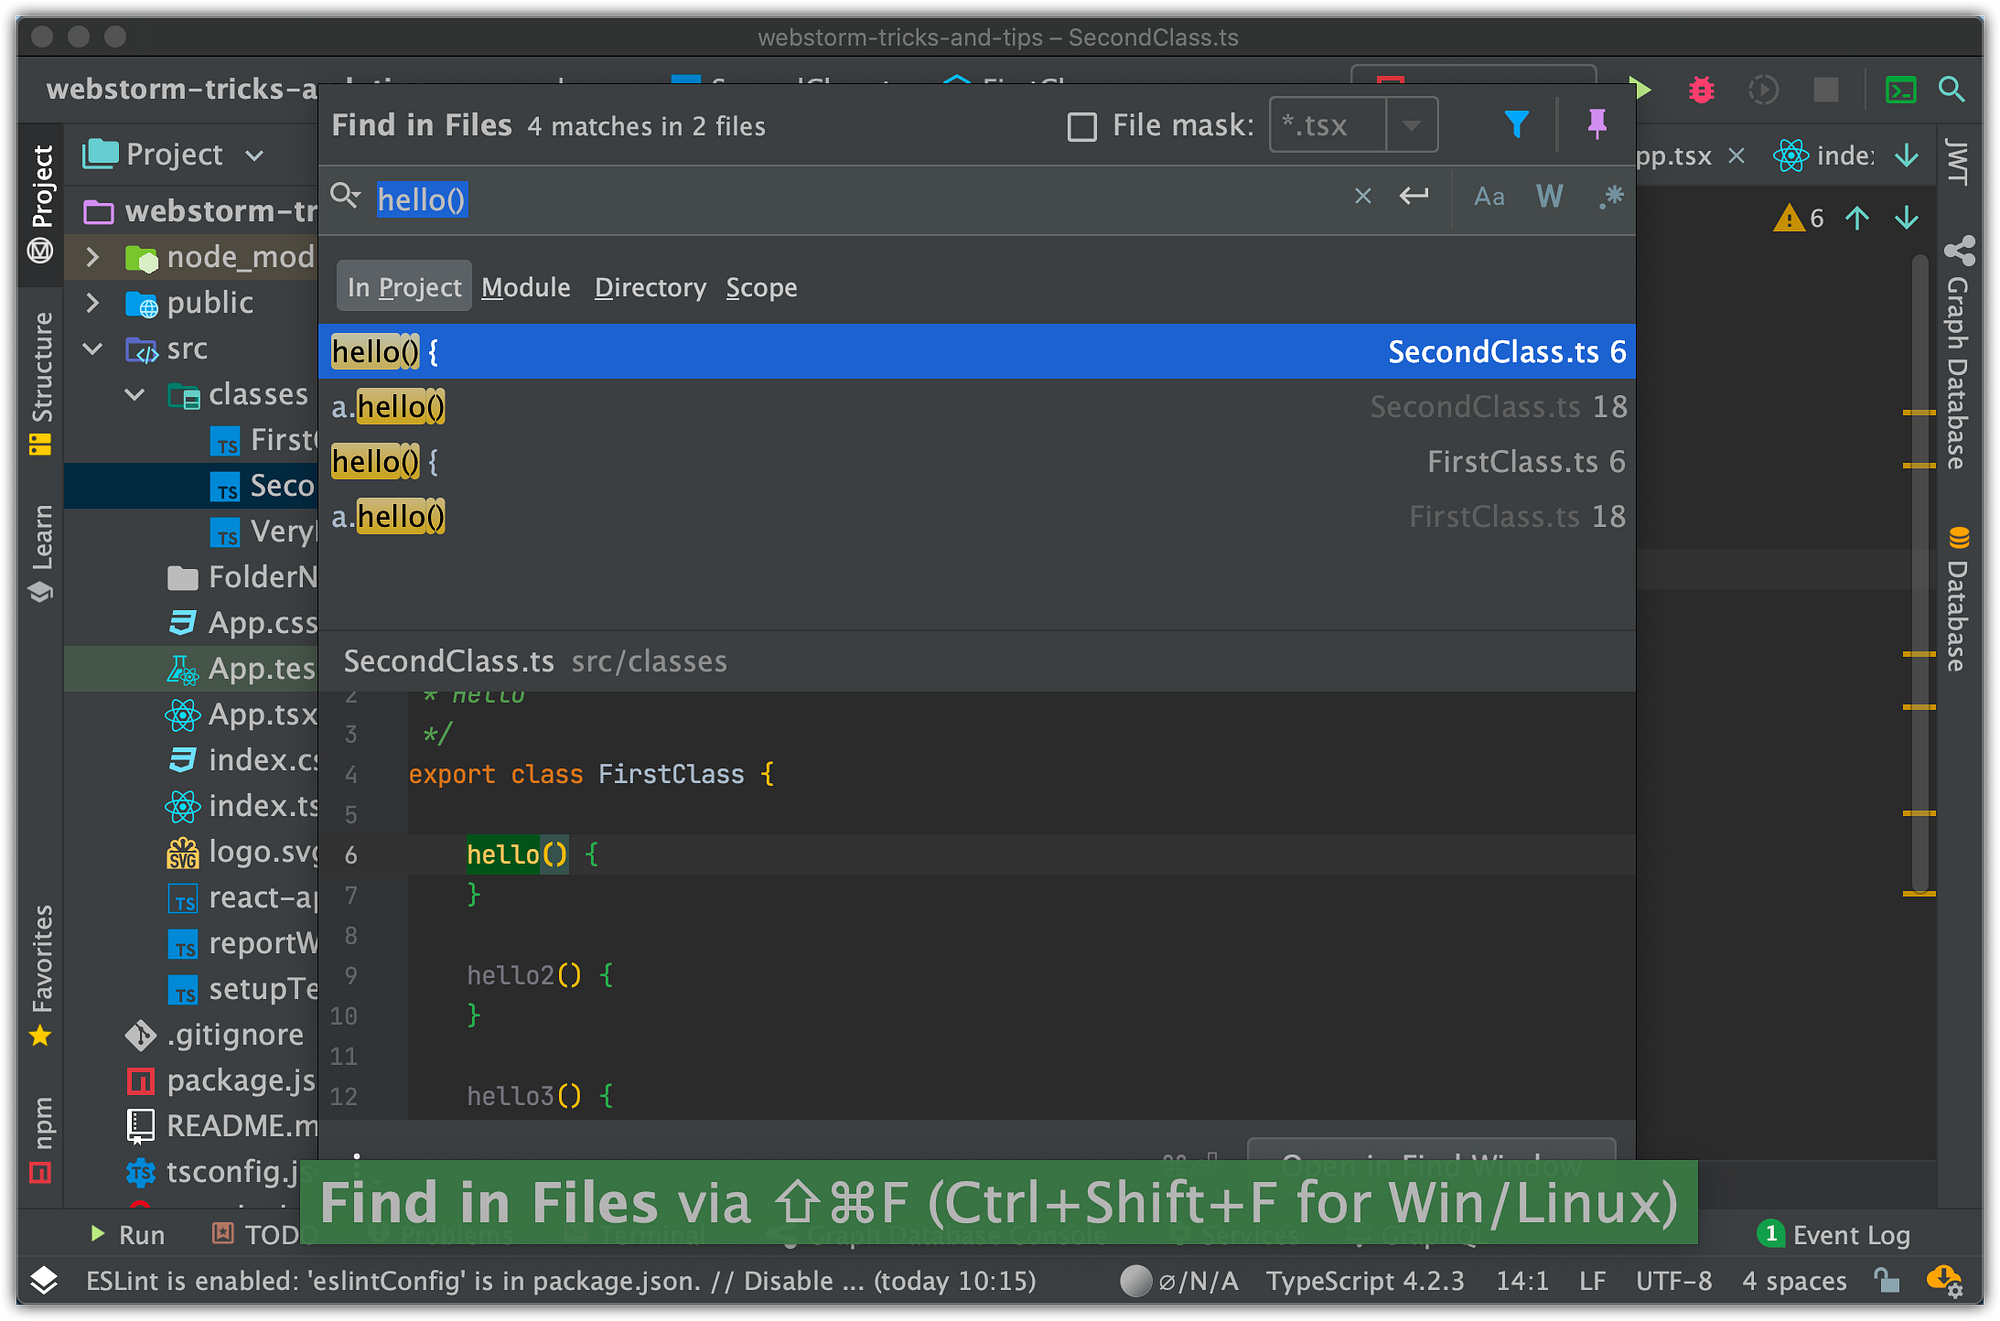Toggle Words (W) search option
The image size is (2000, 1321).
point(1549,197)
